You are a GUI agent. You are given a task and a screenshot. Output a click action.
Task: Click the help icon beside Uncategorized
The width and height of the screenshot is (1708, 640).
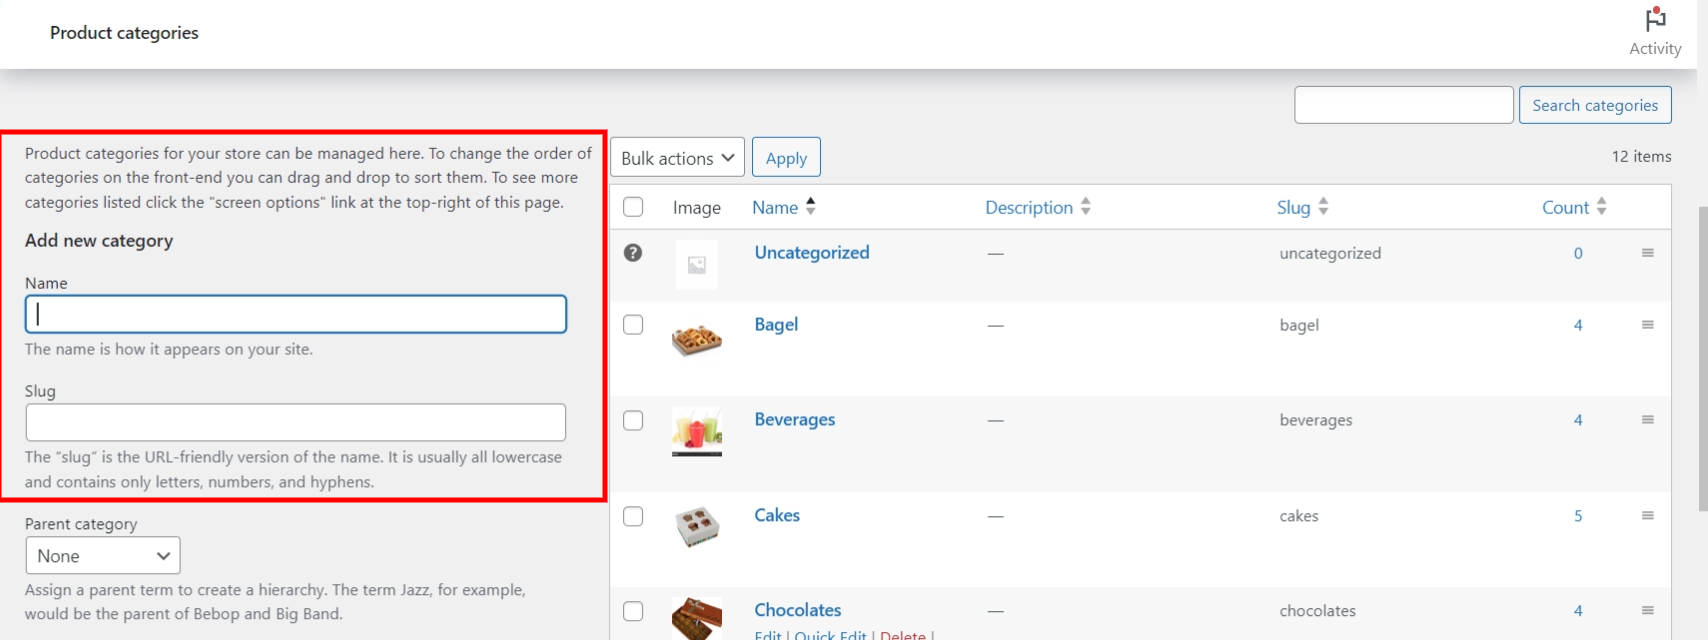pos(633,253)
